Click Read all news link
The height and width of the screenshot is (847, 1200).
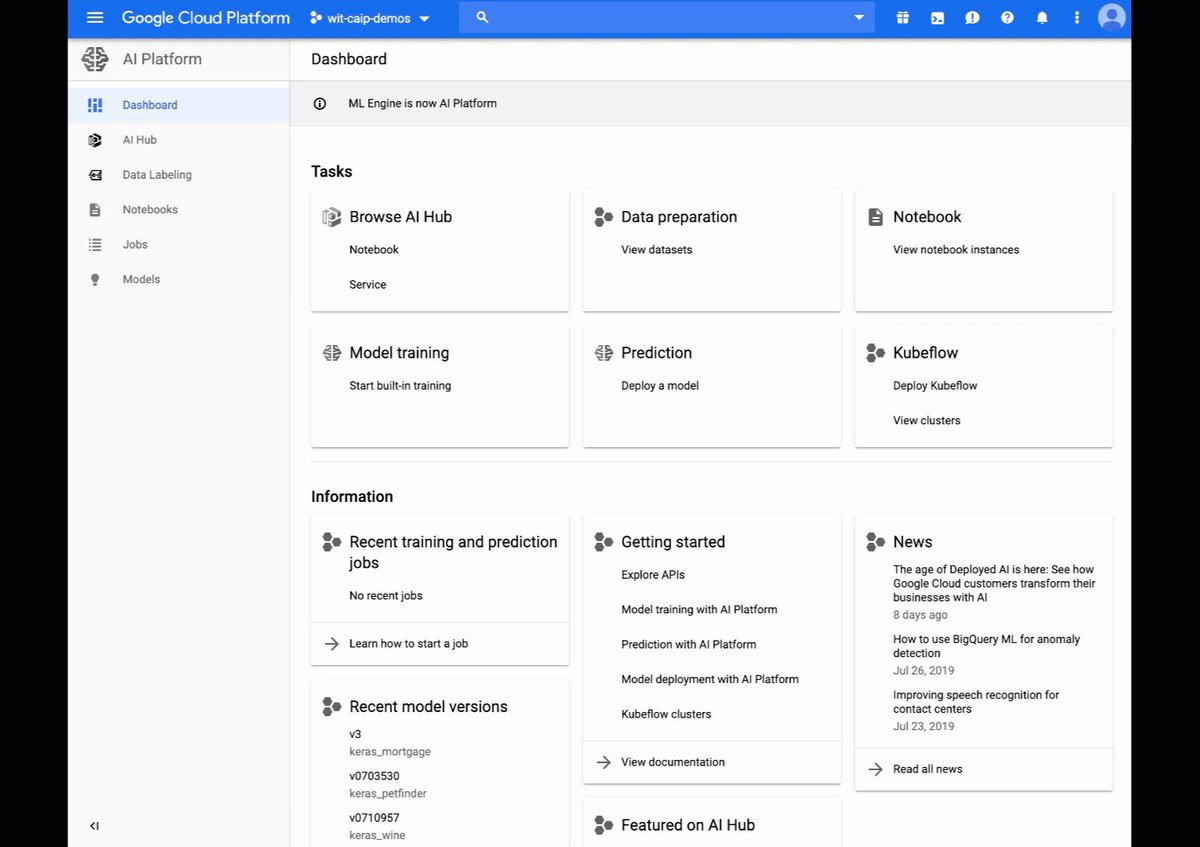[928, 769]
